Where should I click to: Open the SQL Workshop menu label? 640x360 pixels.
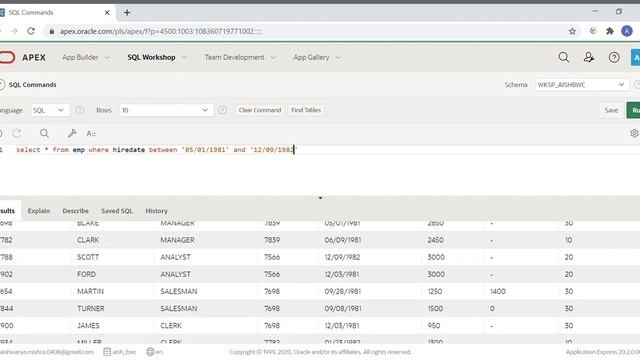tap(151, 58)
